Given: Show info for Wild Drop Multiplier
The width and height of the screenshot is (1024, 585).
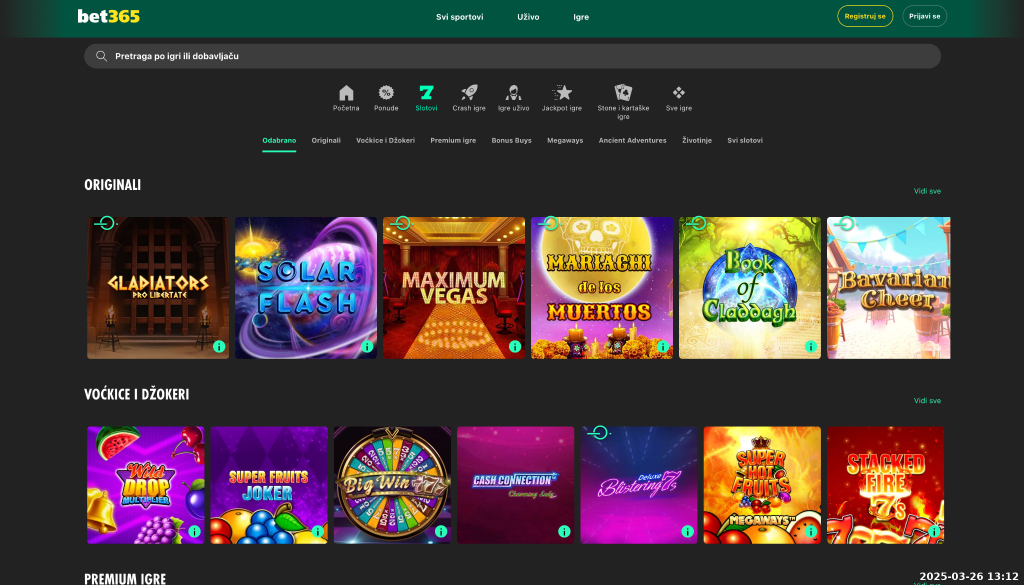Looking at the screenshot, I should pos(194,531).
